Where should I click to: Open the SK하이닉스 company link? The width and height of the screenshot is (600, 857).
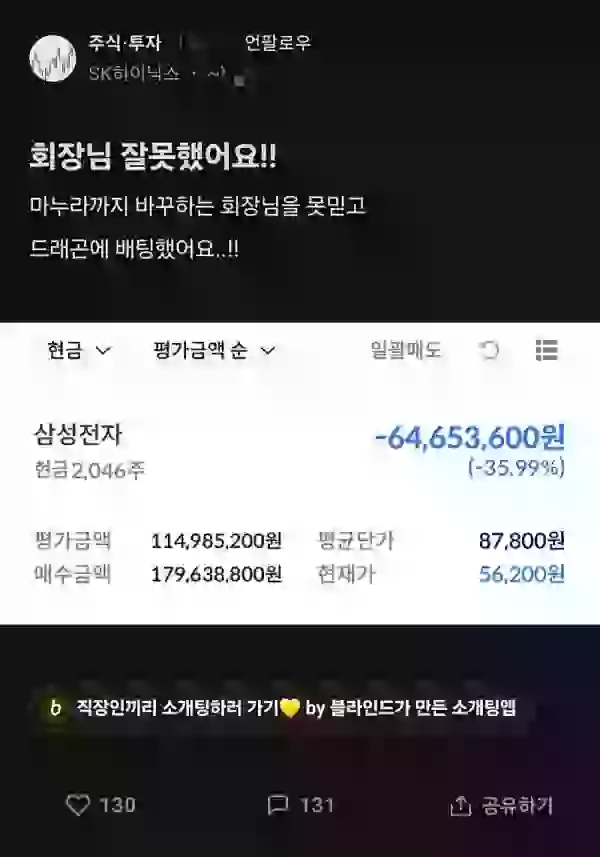tap(134, 73)
